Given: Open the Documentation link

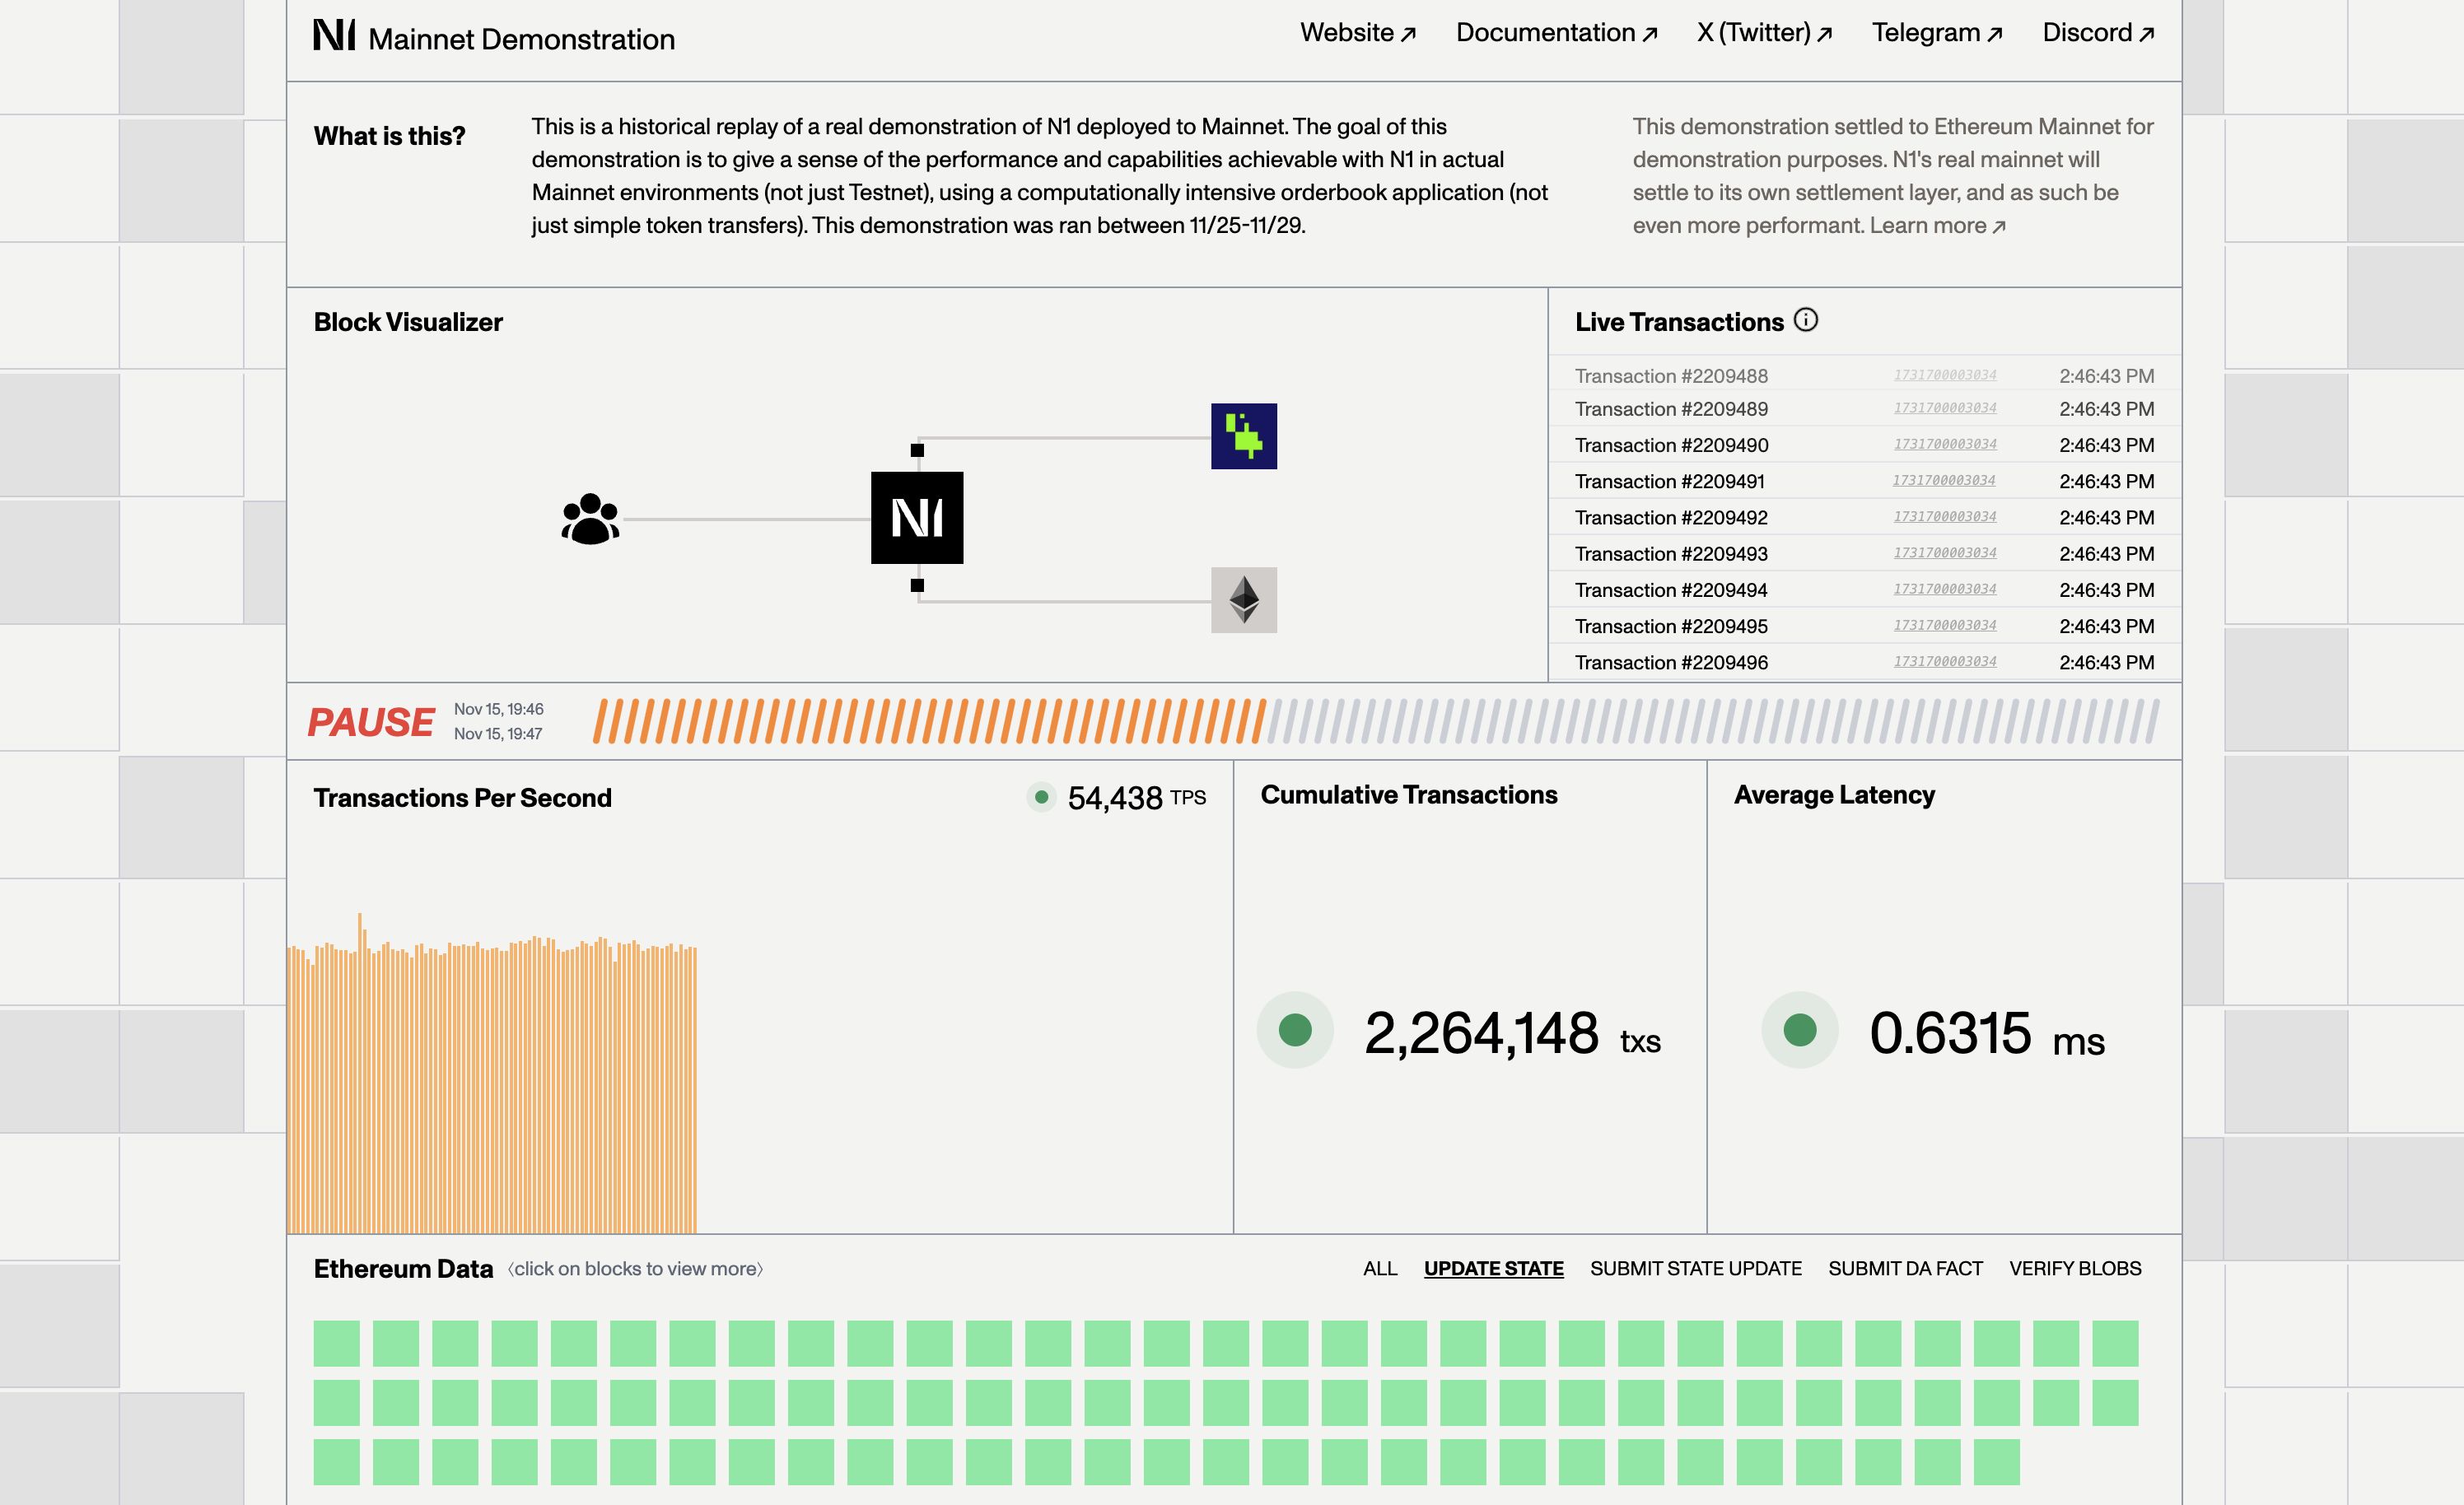Looking at the screenshot, I should pyautogui.click(x=1557, y=33).
